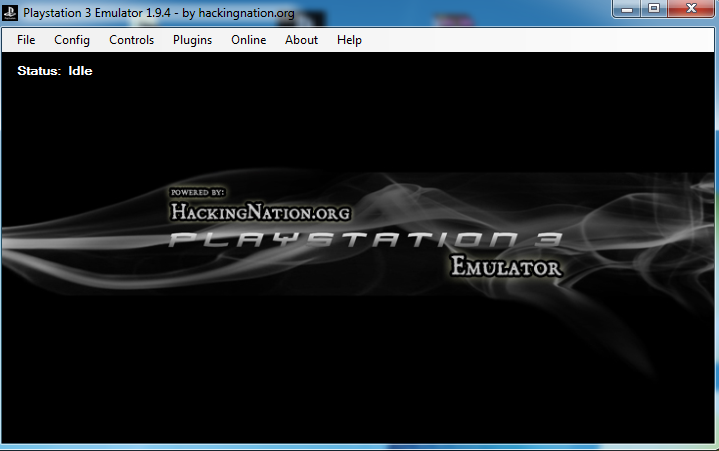The width and height of the screenshot is (719, 451).
Task: Click the 'Status: Idle' text
Action: click(55, 71)
